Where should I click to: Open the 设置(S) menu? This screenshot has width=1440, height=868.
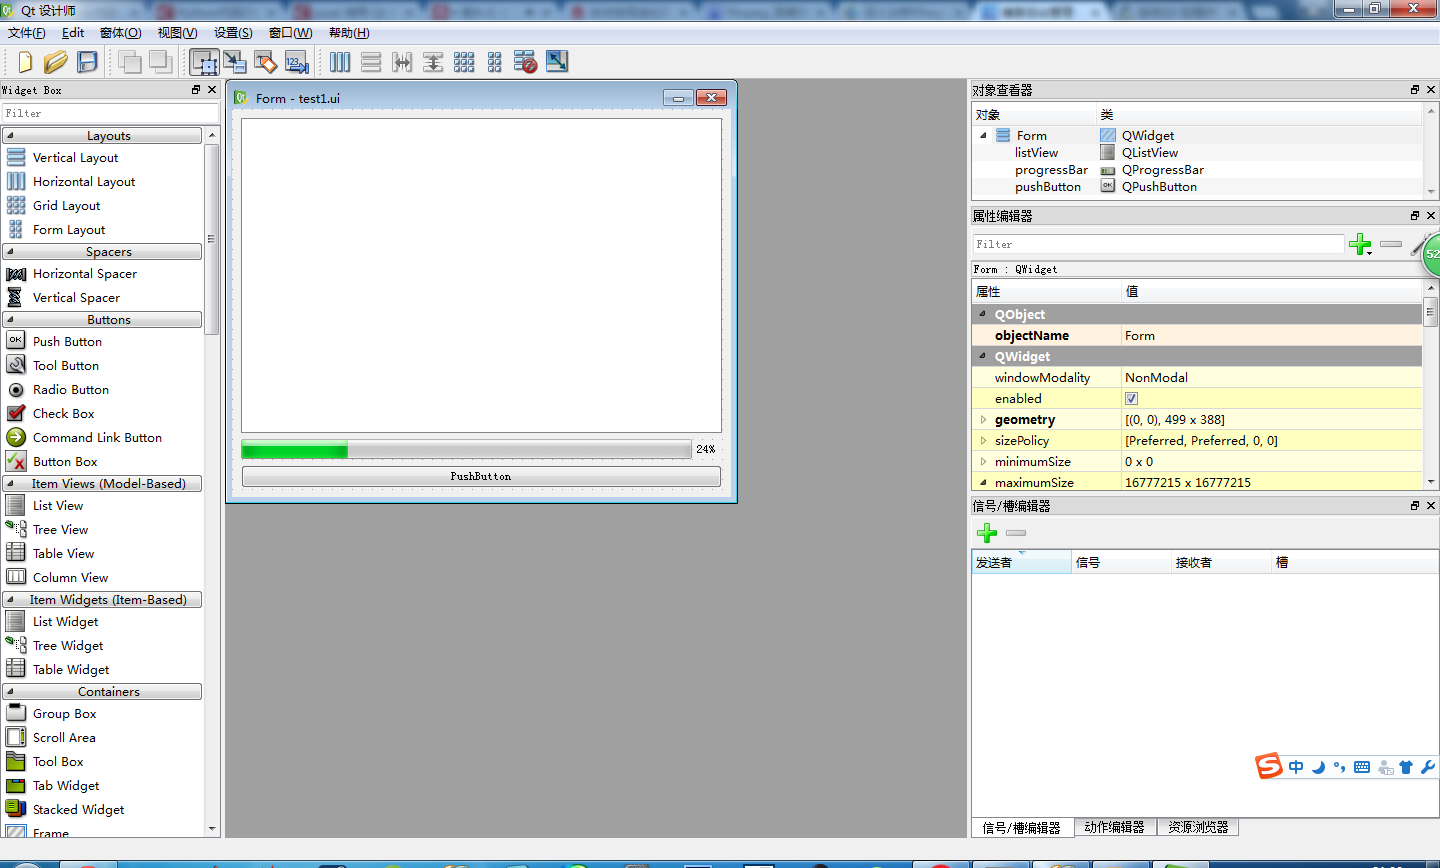[233, 33]
